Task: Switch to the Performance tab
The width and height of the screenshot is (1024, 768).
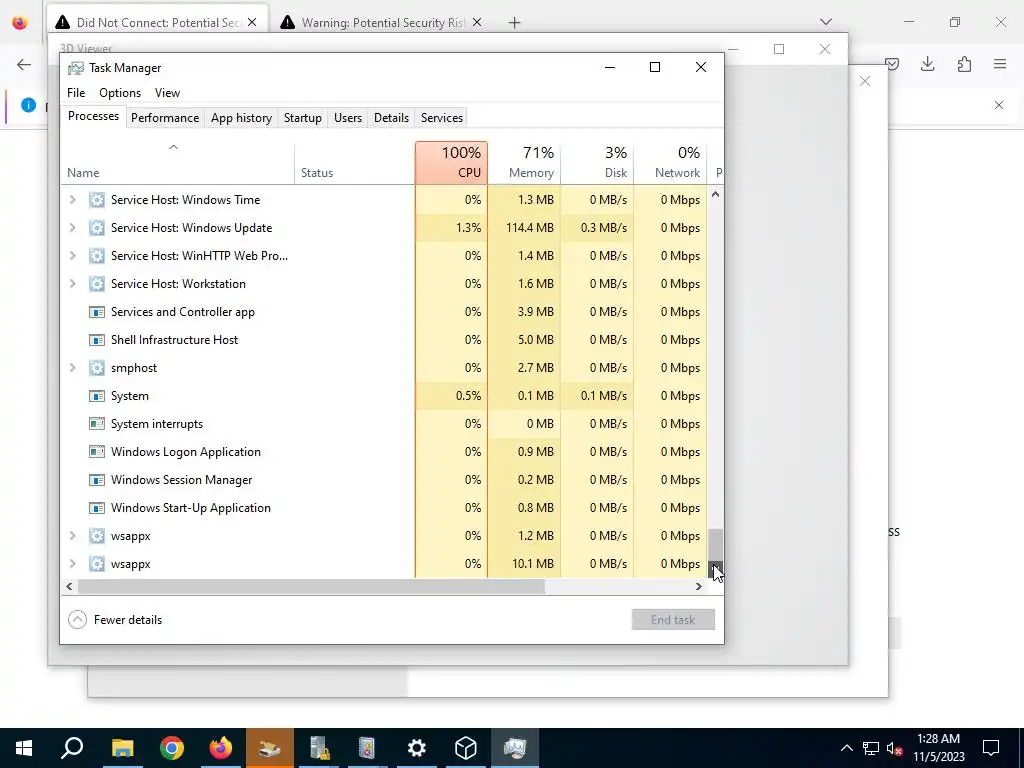Action: (x=165, y=118)
